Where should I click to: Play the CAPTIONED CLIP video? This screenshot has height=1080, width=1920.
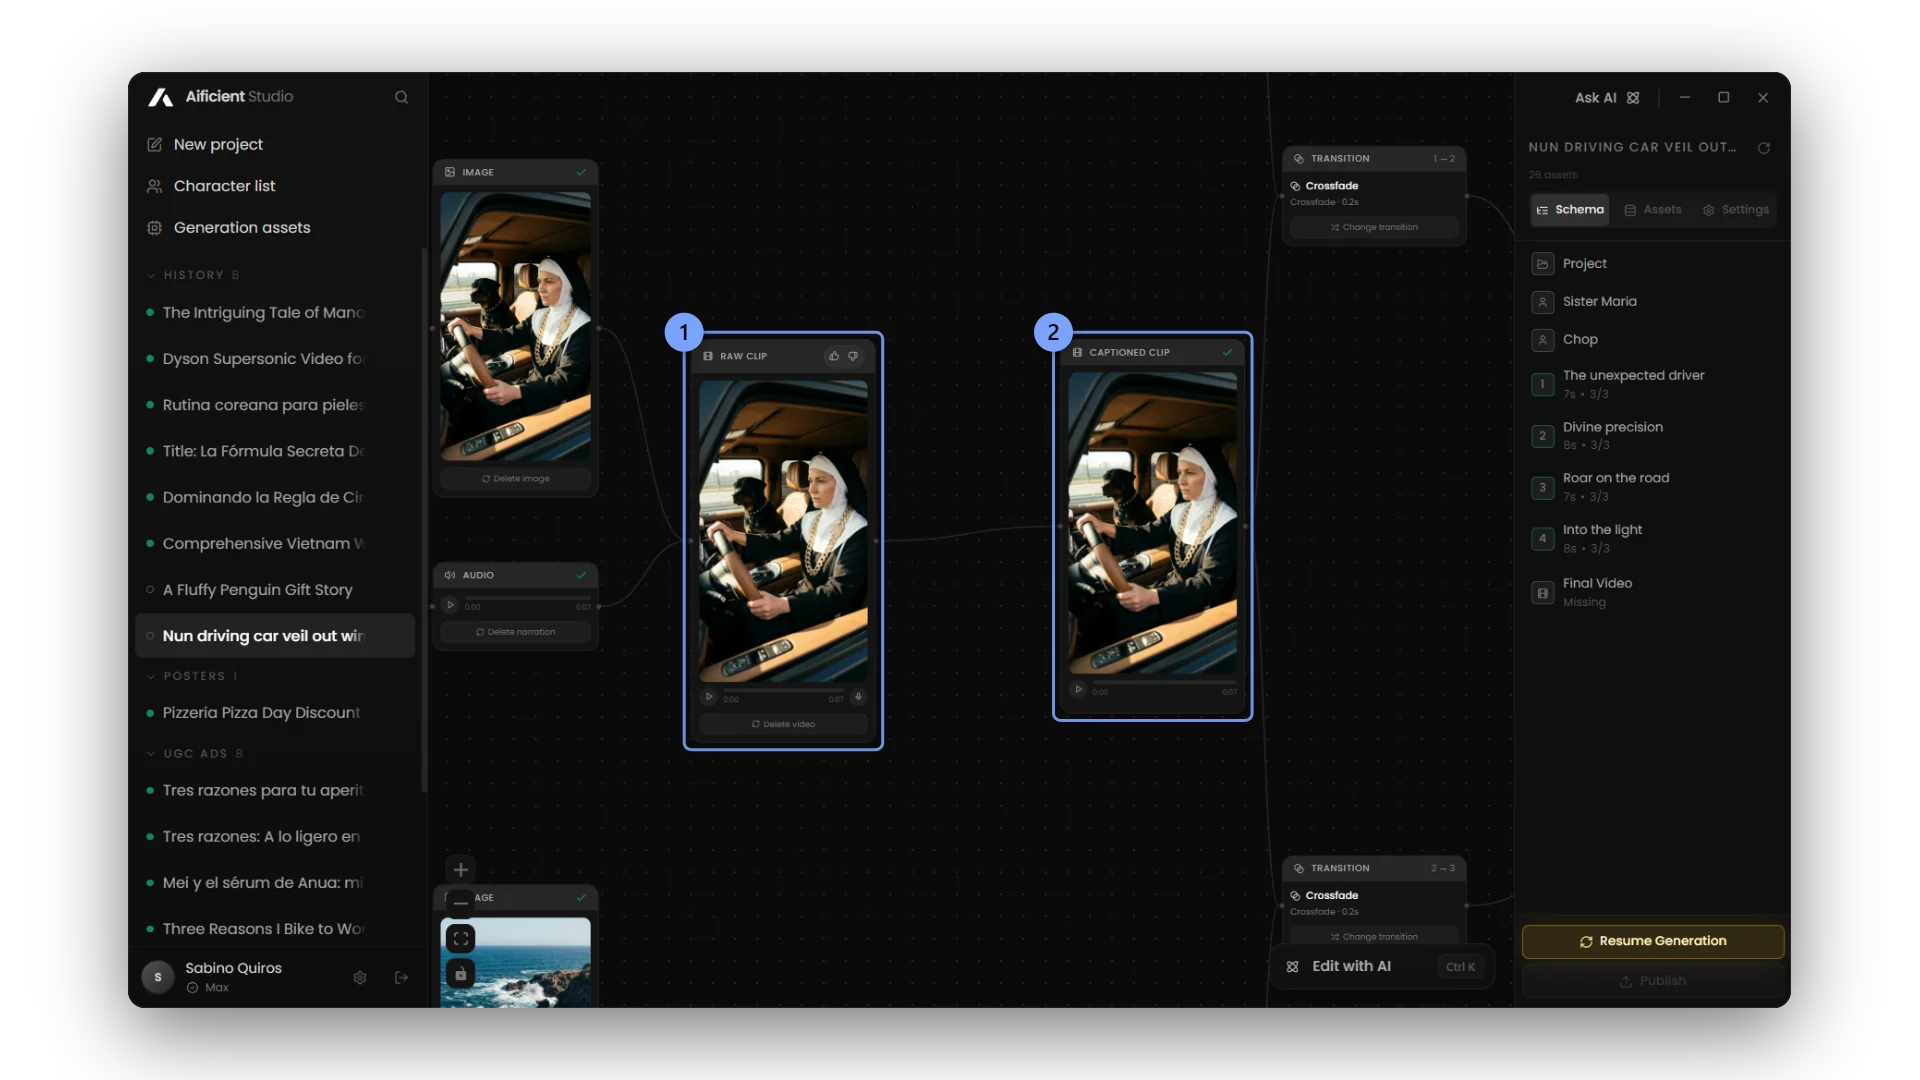tap(1078, 689)
